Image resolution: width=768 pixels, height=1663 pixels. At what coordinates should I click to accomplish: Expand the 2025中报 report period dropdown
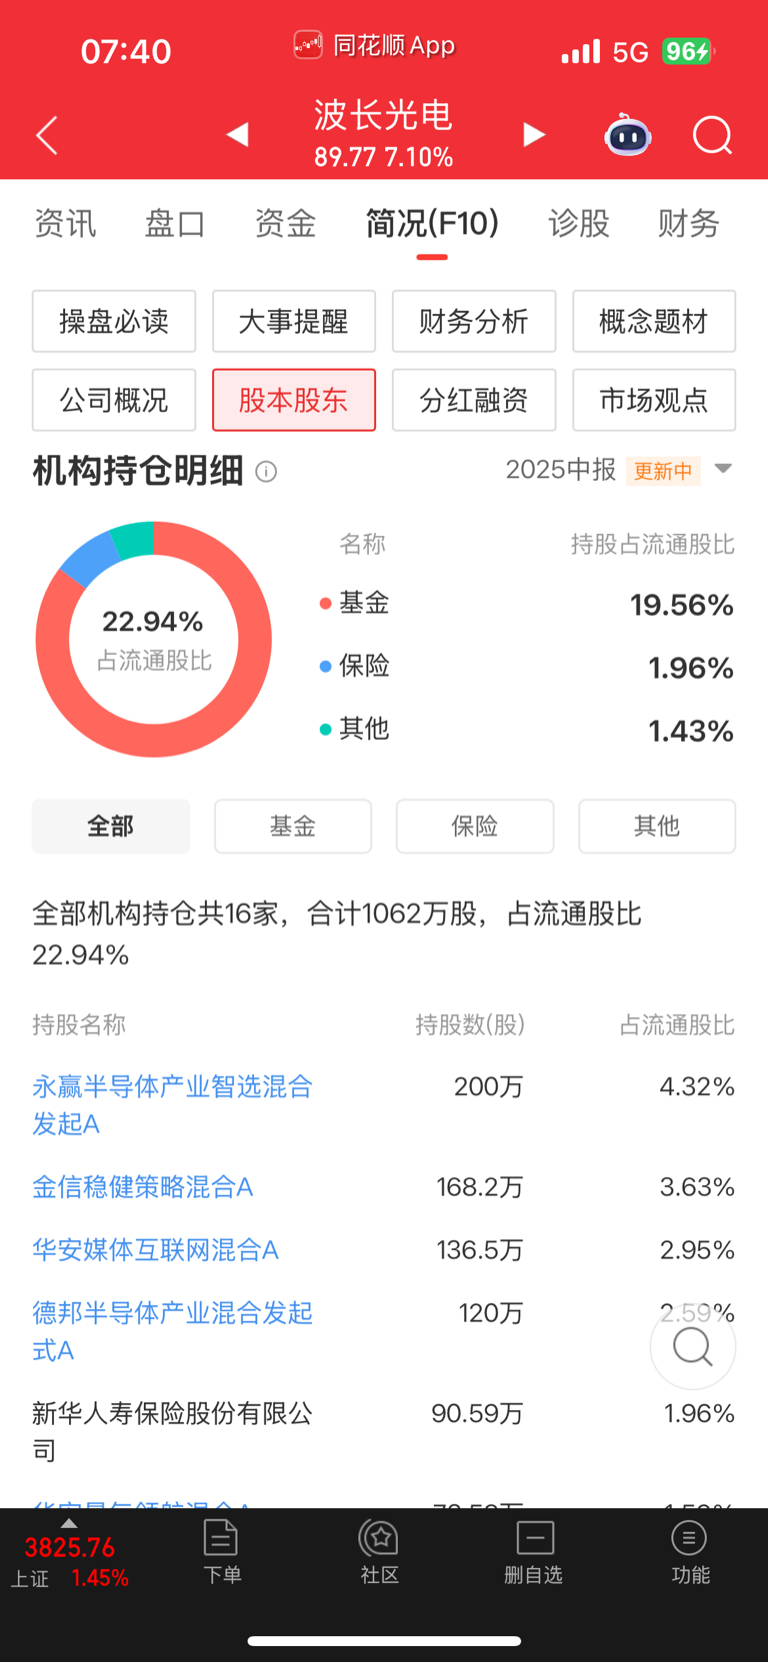coord(724,469)
